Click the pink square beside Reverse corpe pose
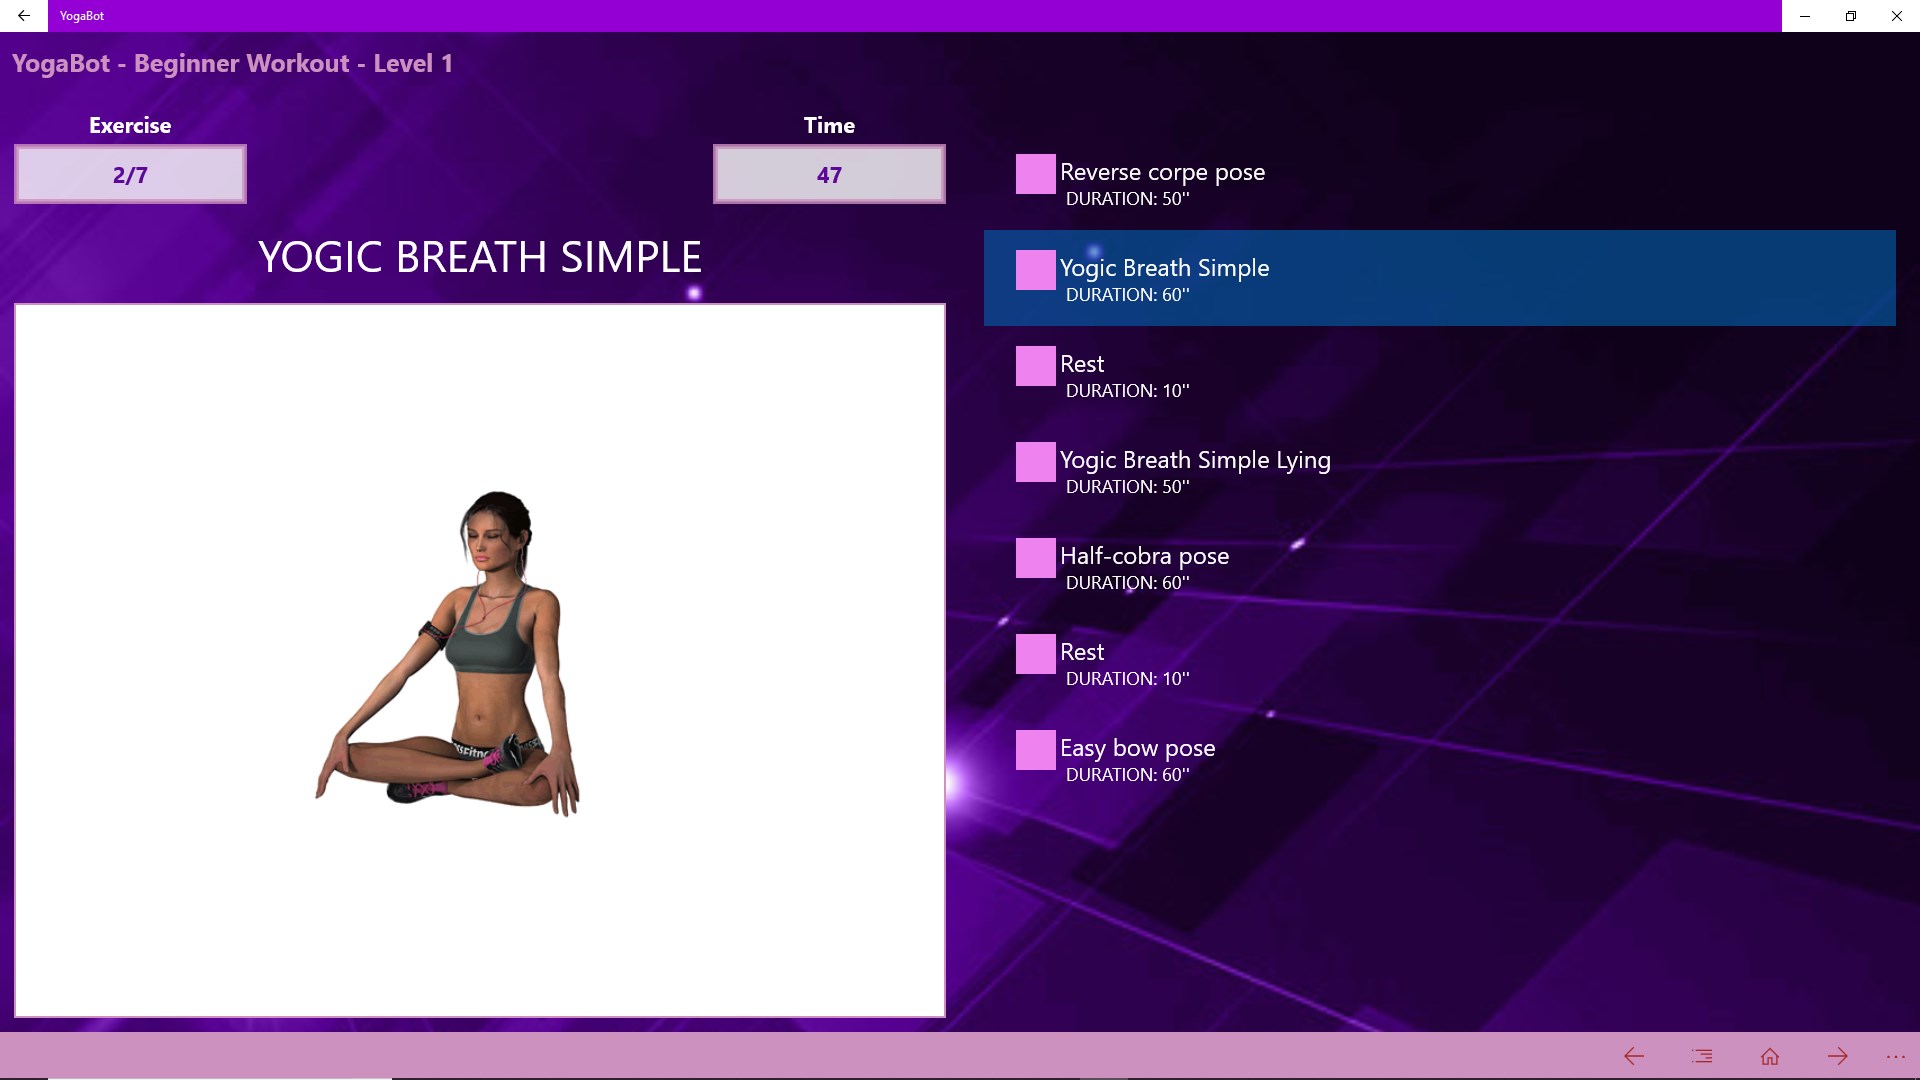Image resolution: width=1920 pixels, height=1080 pixels. point(1035,174)
